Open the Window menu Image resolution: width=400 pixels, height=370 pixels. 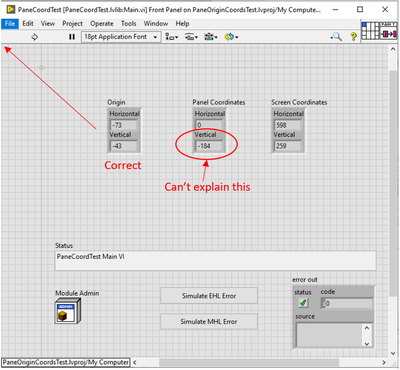[156, 24]
